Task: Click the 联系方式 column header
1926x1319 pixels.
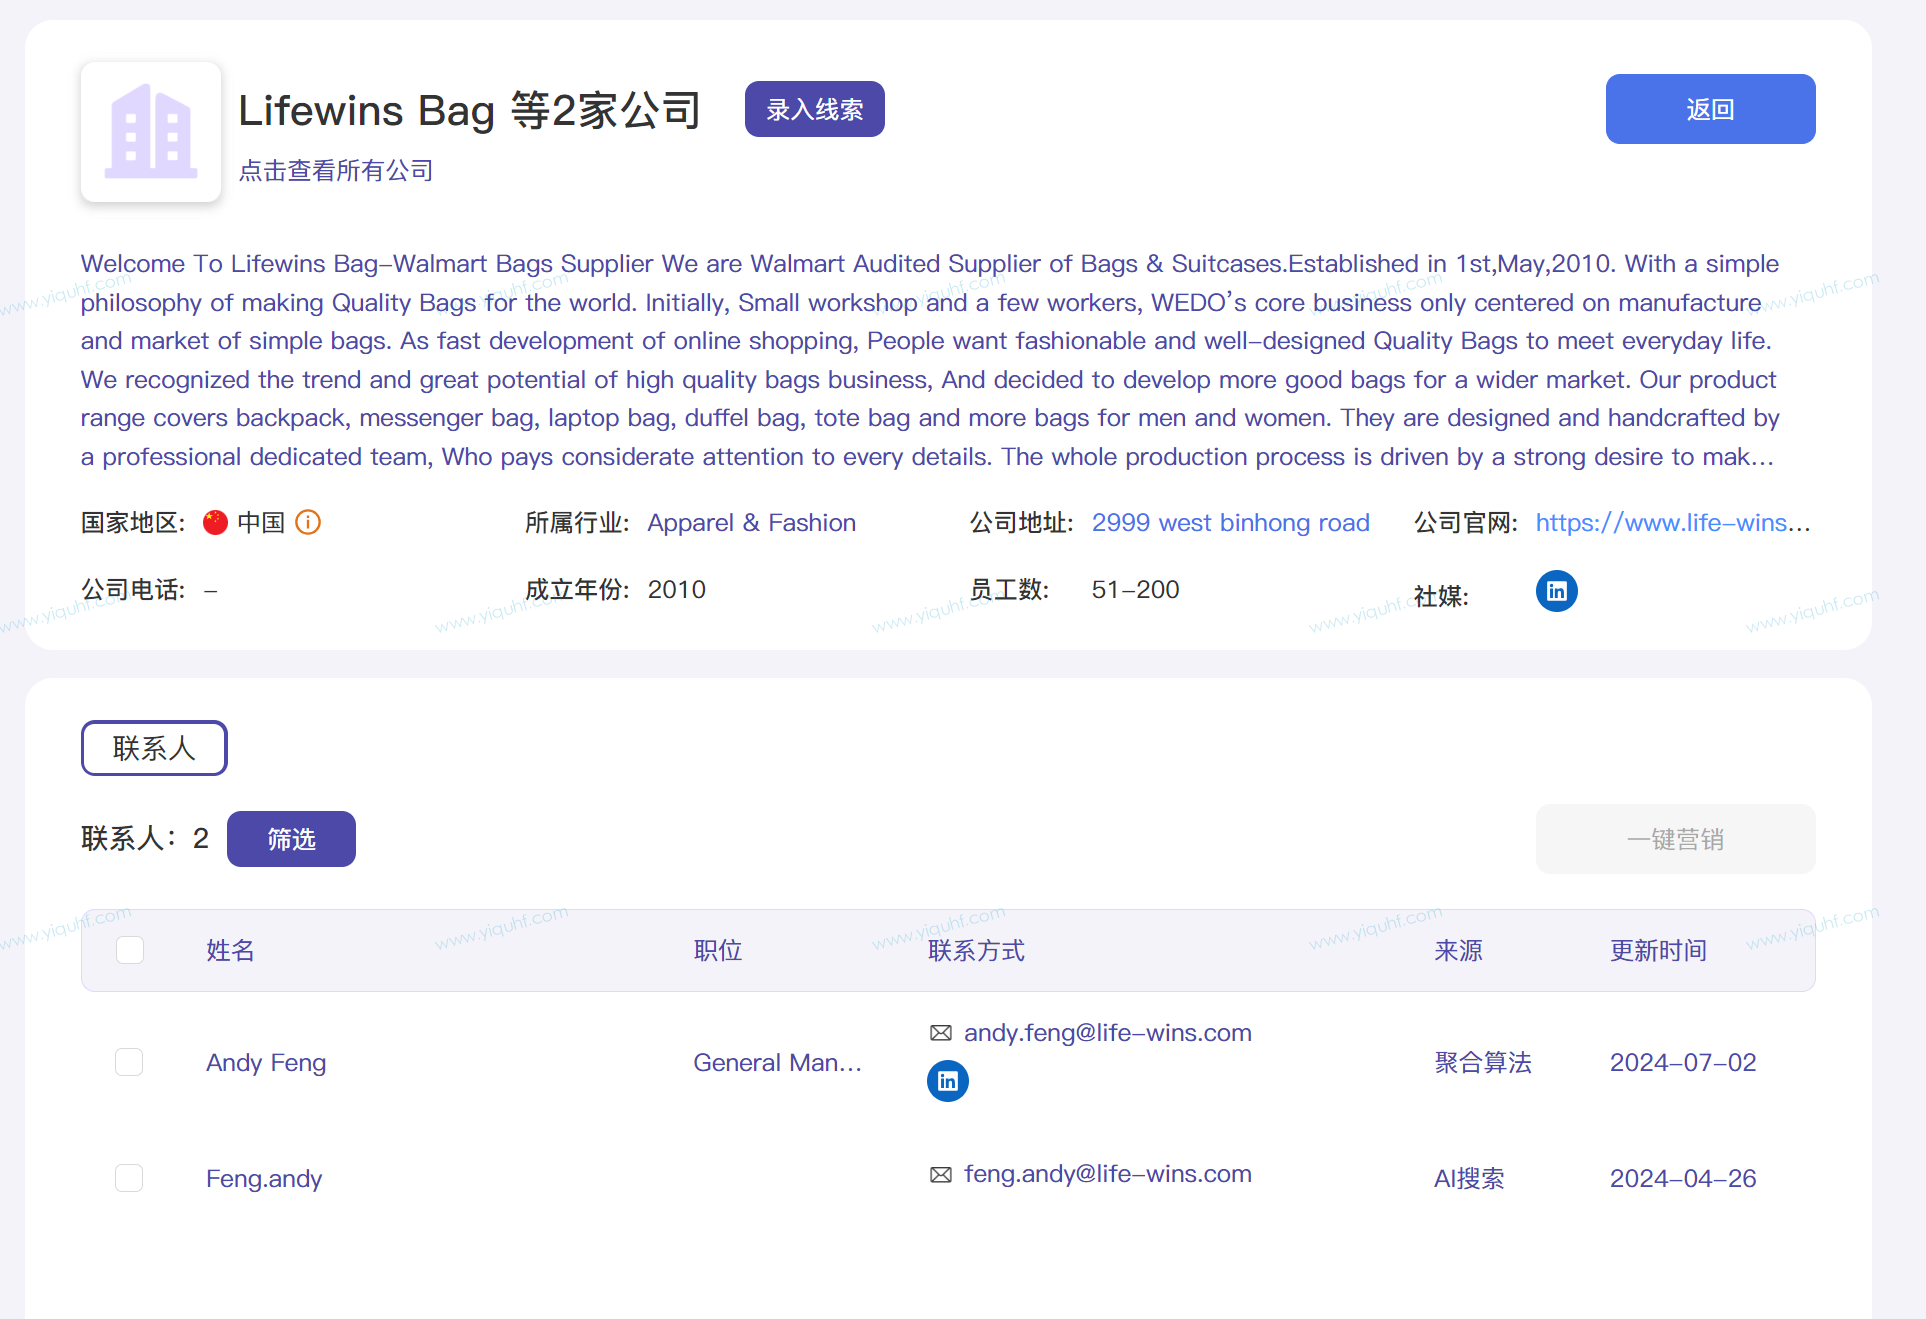Action: coord(976,951)
